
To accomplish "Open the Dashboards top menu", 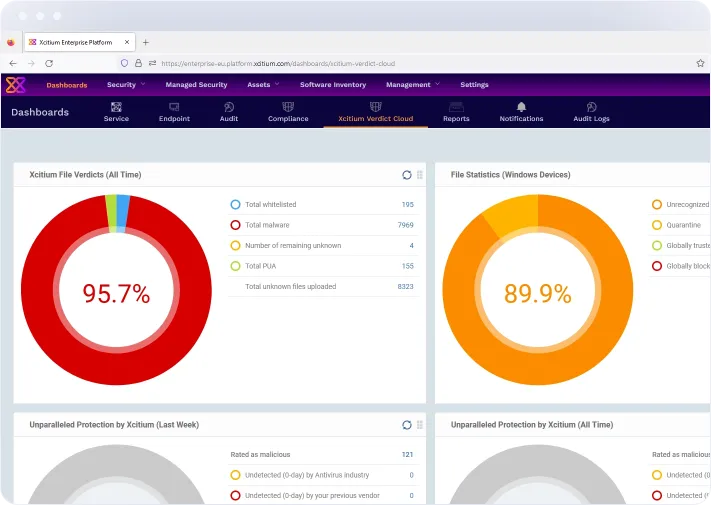I will point(67,85).
